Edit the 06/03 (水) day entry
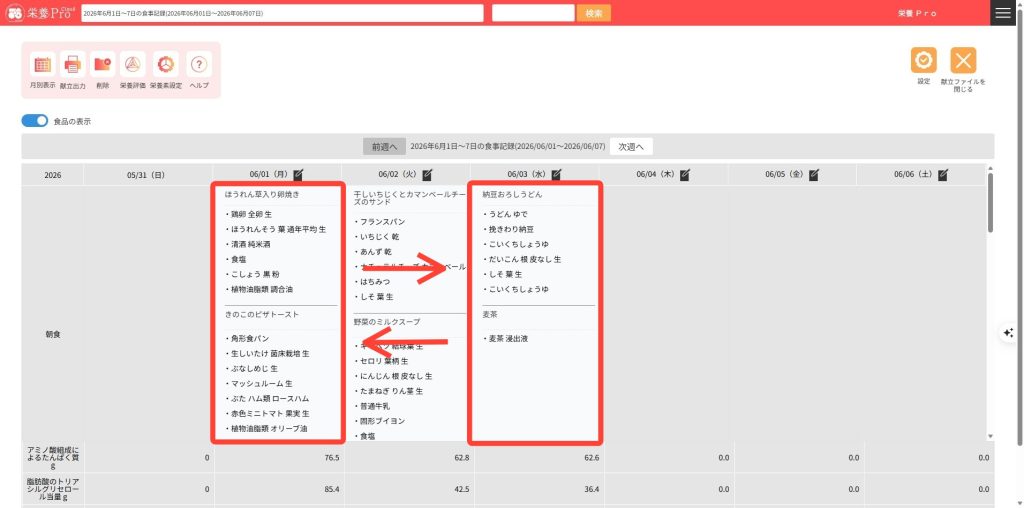The image size is (1024, 508). click(x=556, y=175)
